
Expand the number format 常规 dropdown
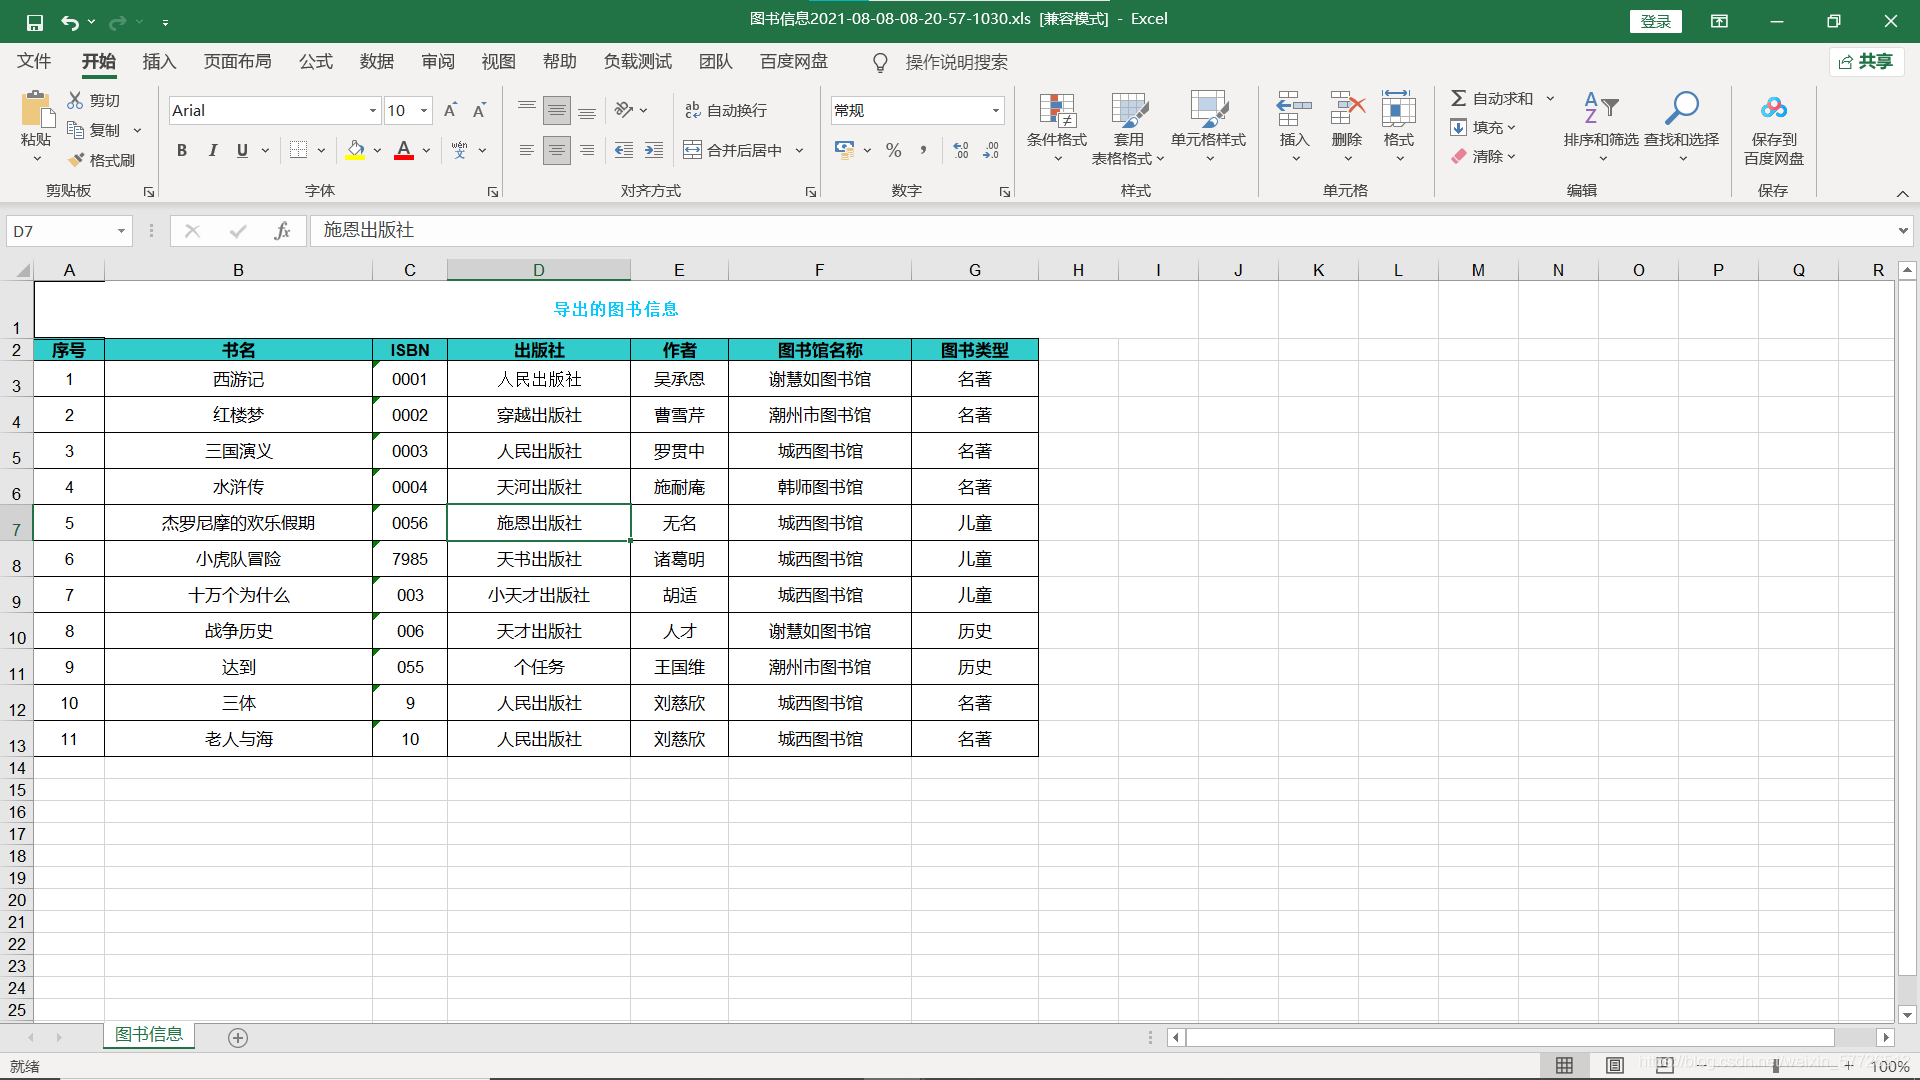[995, 111]
